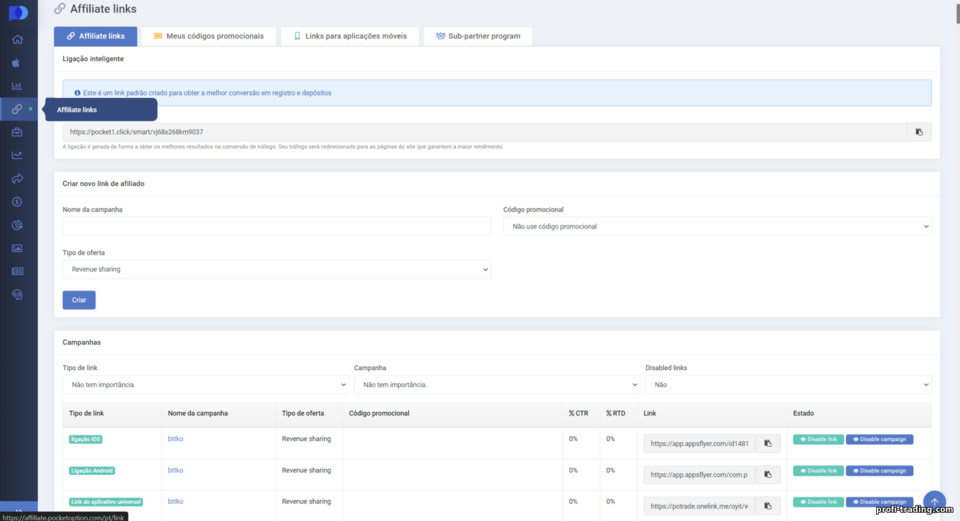Screen dimensions: 960x521
Task: Click the smart link URL field
Action: (484, 132)
